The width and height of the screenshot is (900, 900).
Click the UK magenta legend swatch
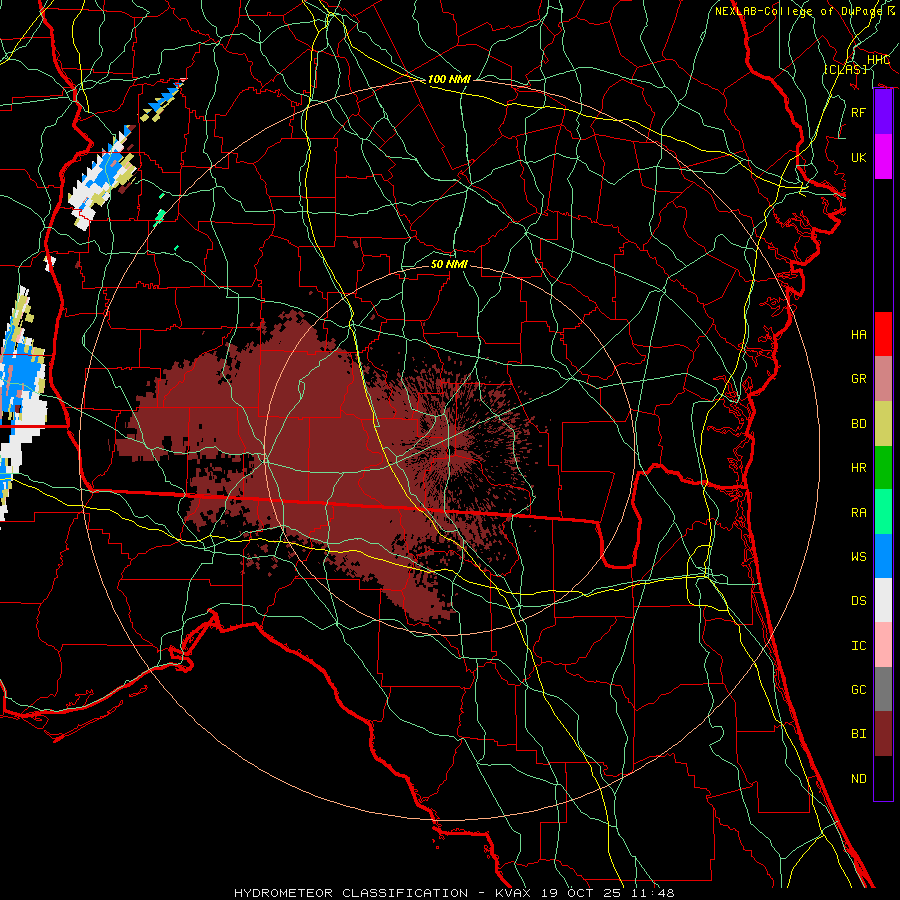point(883,157)
